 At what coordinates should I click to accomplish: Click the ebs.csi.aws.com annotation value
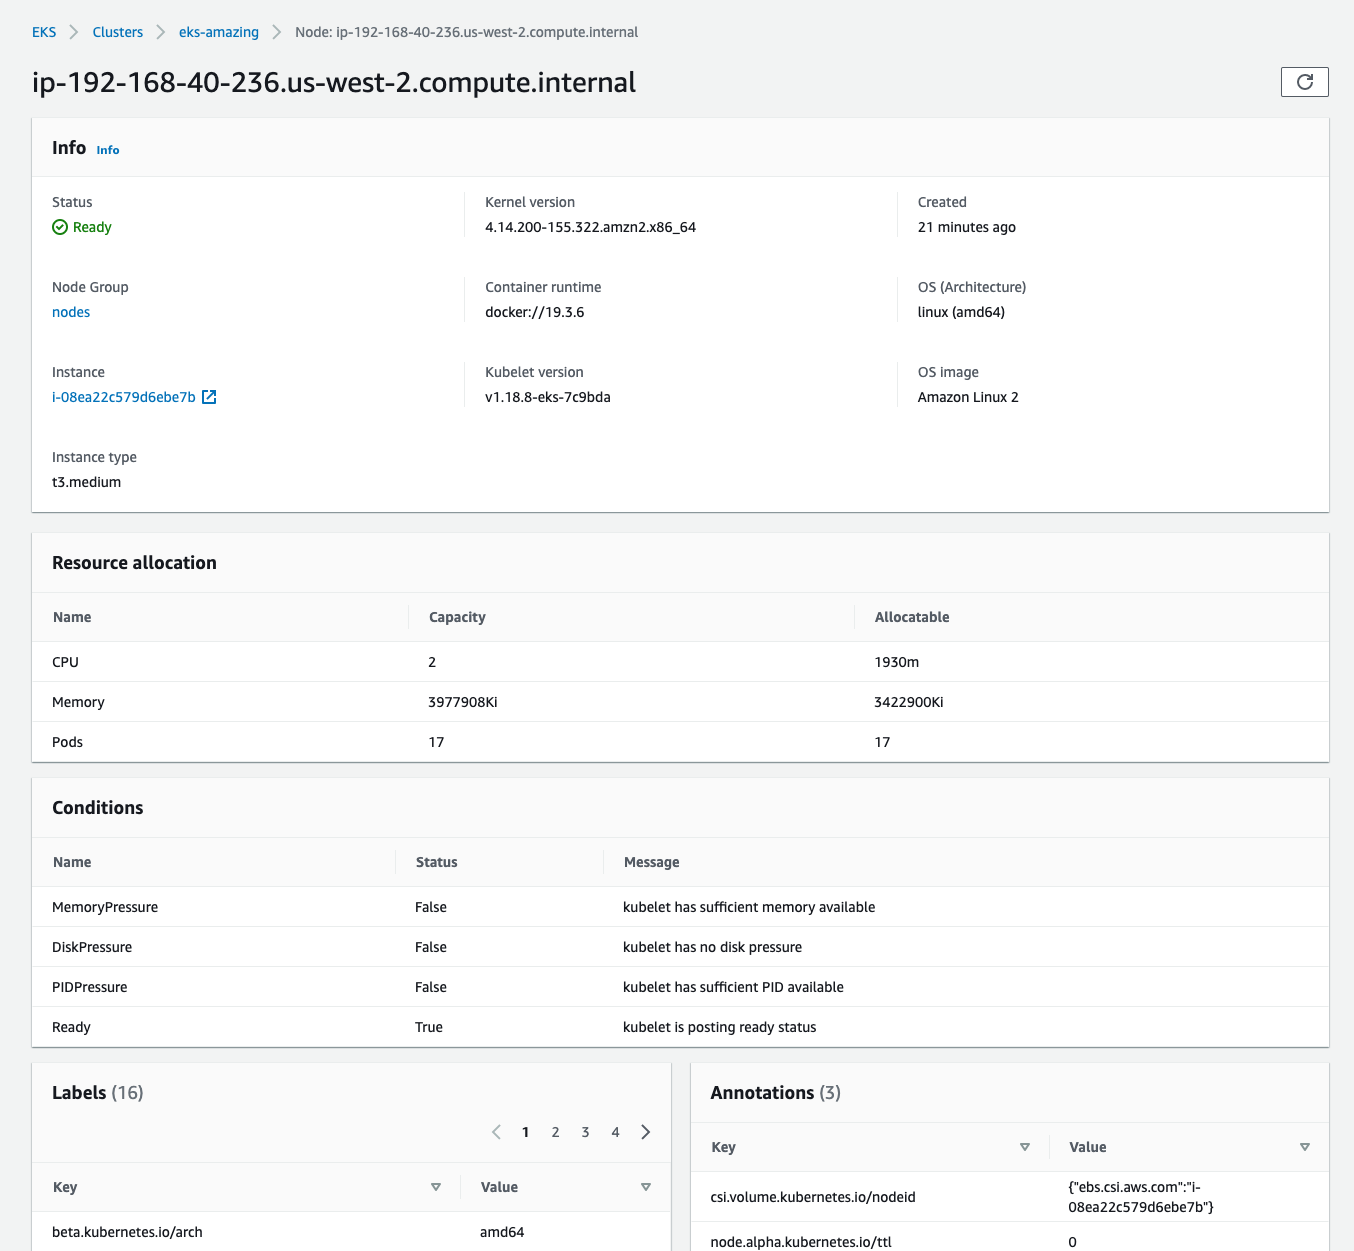(1141, 1197)
